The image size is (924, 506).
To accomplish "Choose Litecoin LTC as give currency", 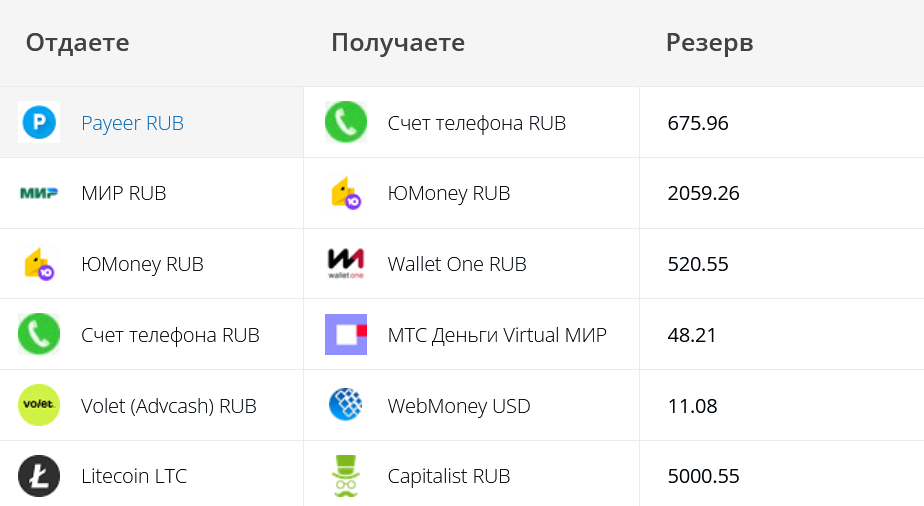I will [134, 476].
